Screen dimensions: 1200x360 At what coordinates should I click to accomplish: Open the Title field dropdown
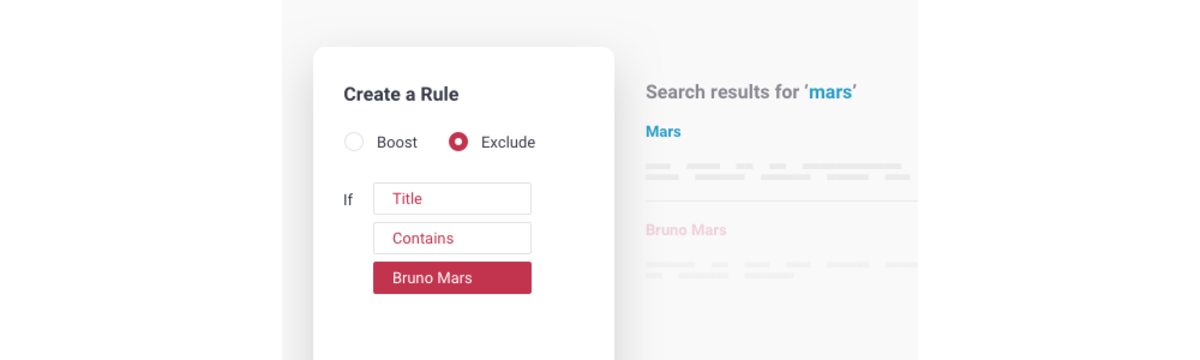pyautogui.click(x=452, y=198)
